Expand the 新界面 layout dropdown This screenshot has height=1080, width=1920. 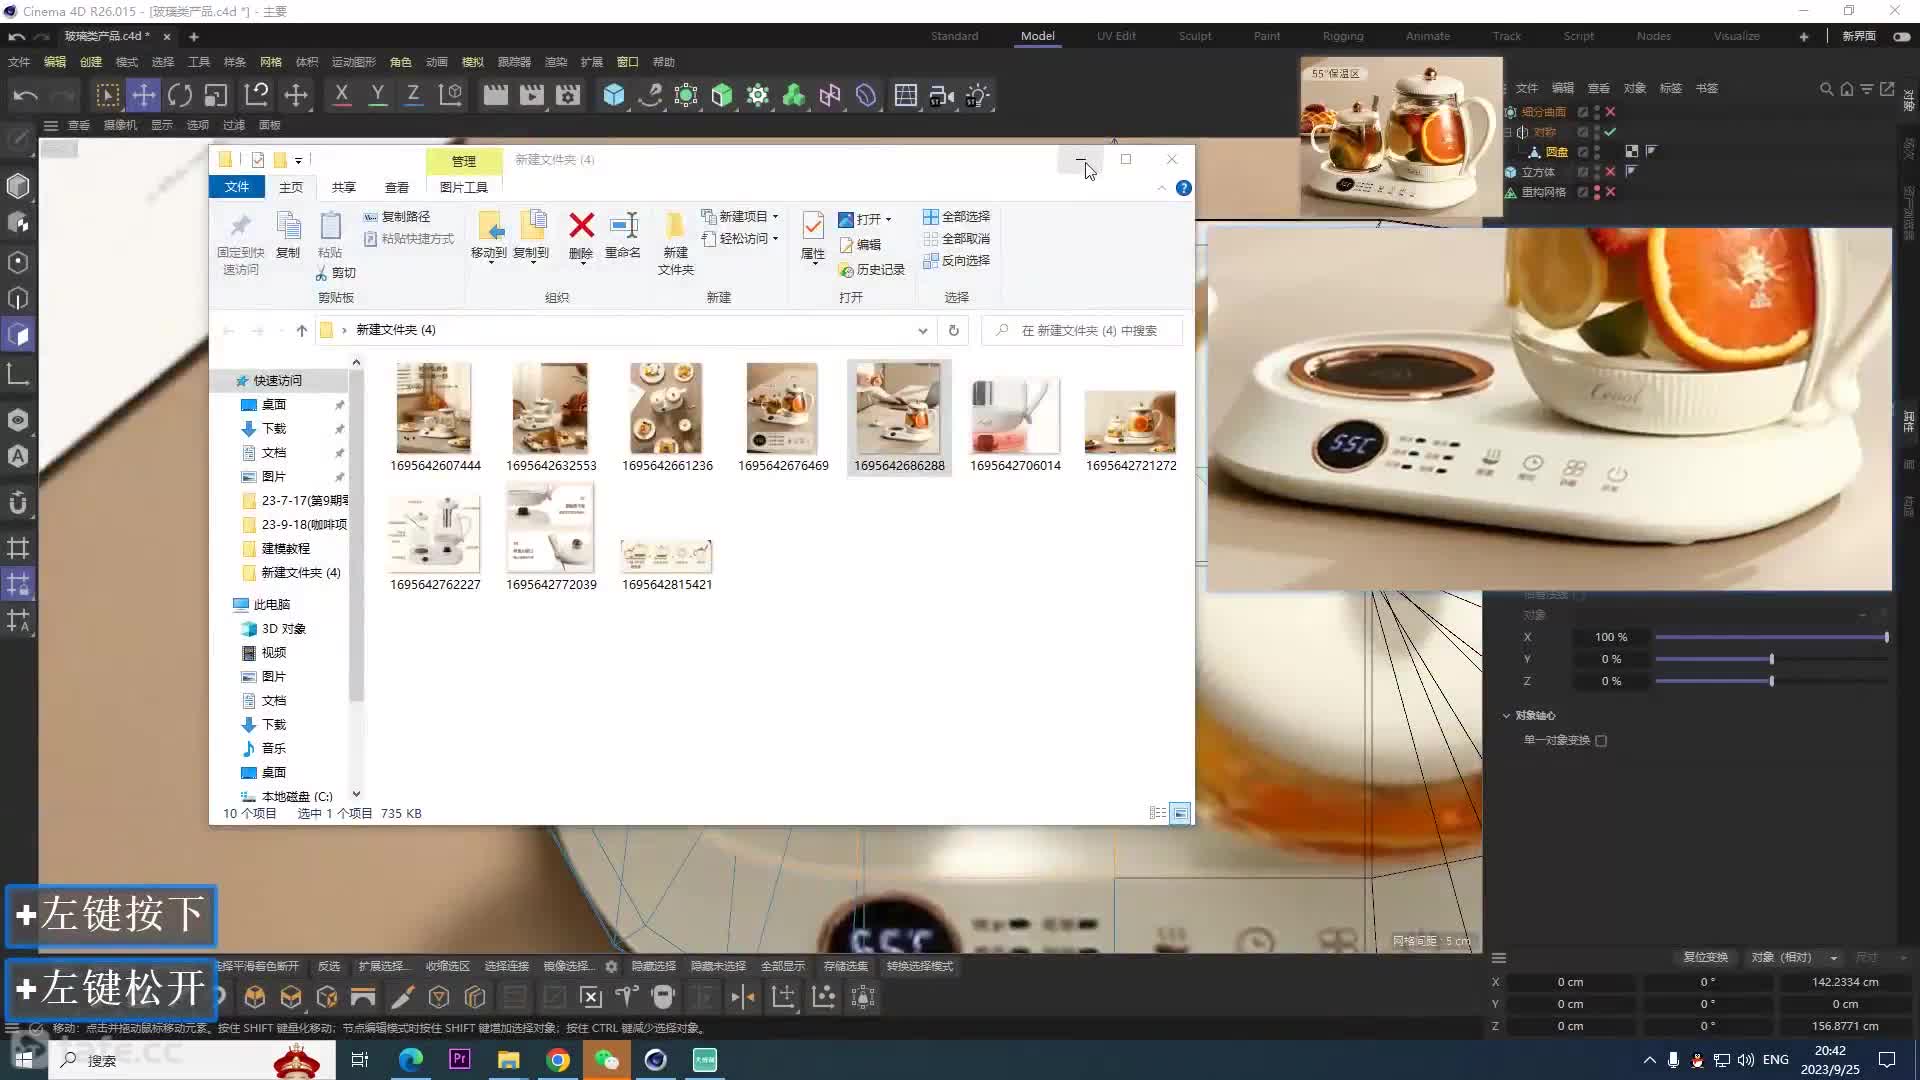1859,36
